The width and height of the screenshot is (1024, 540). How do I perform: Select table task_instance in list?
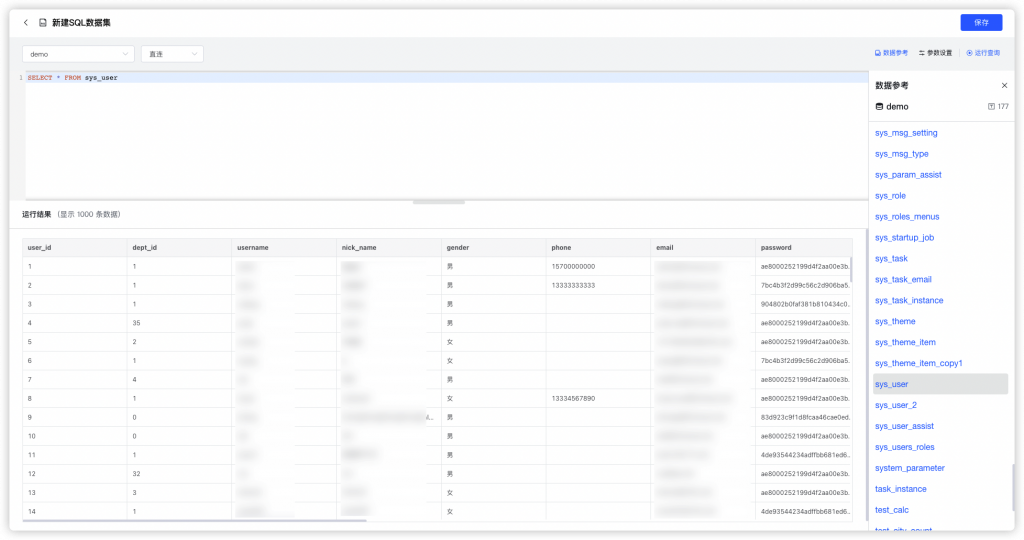(900, 488)
